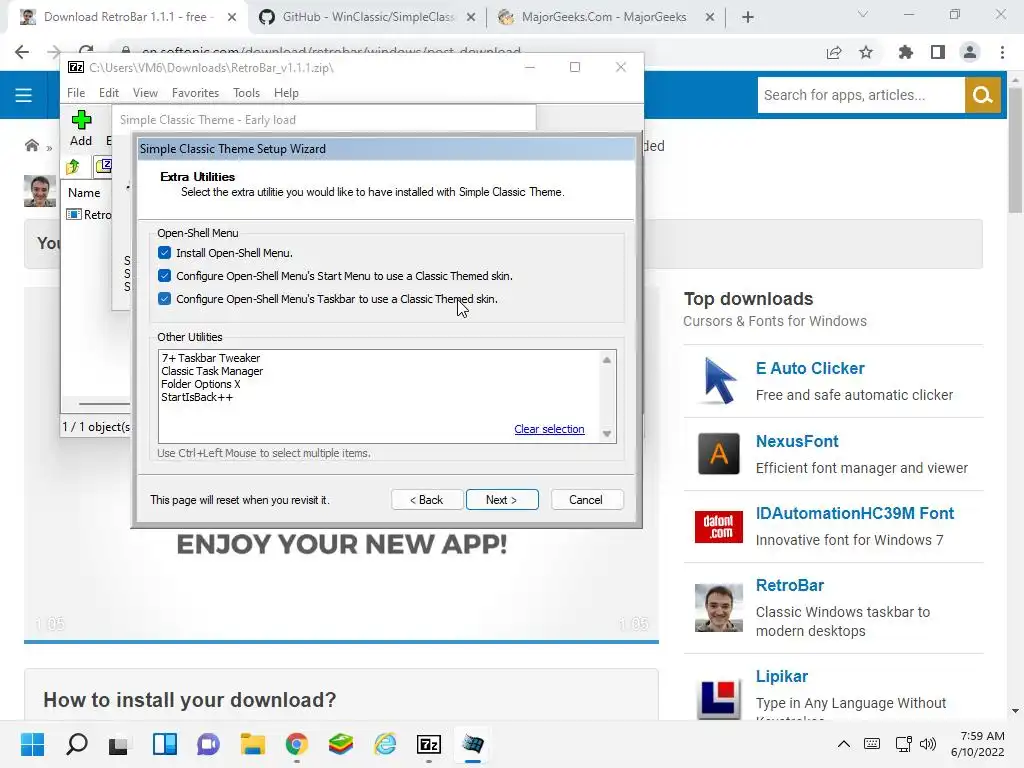Click page scrollbar down arrow
This screenshot has height=768, width=1024.
coord(1015,711)
